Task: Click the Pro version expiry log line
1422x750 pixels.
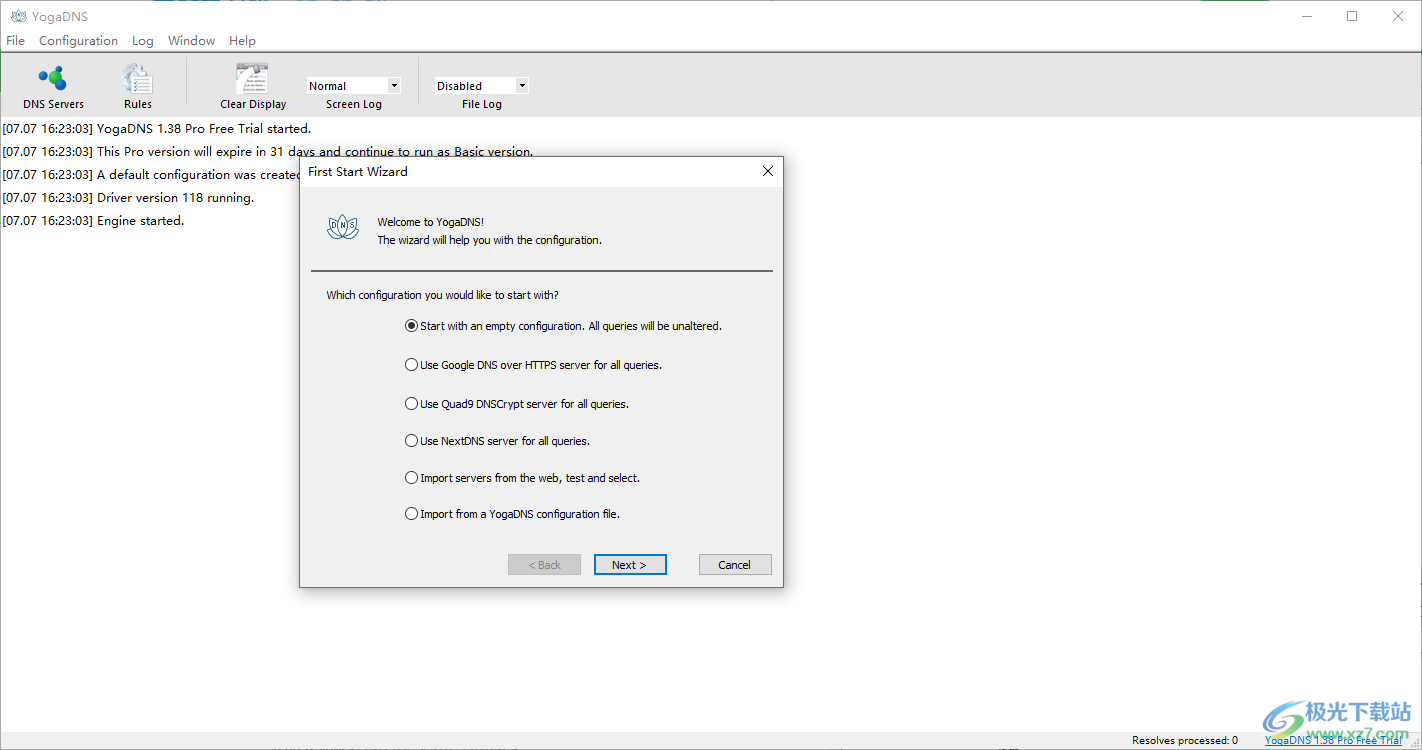Action: (268, 152)
